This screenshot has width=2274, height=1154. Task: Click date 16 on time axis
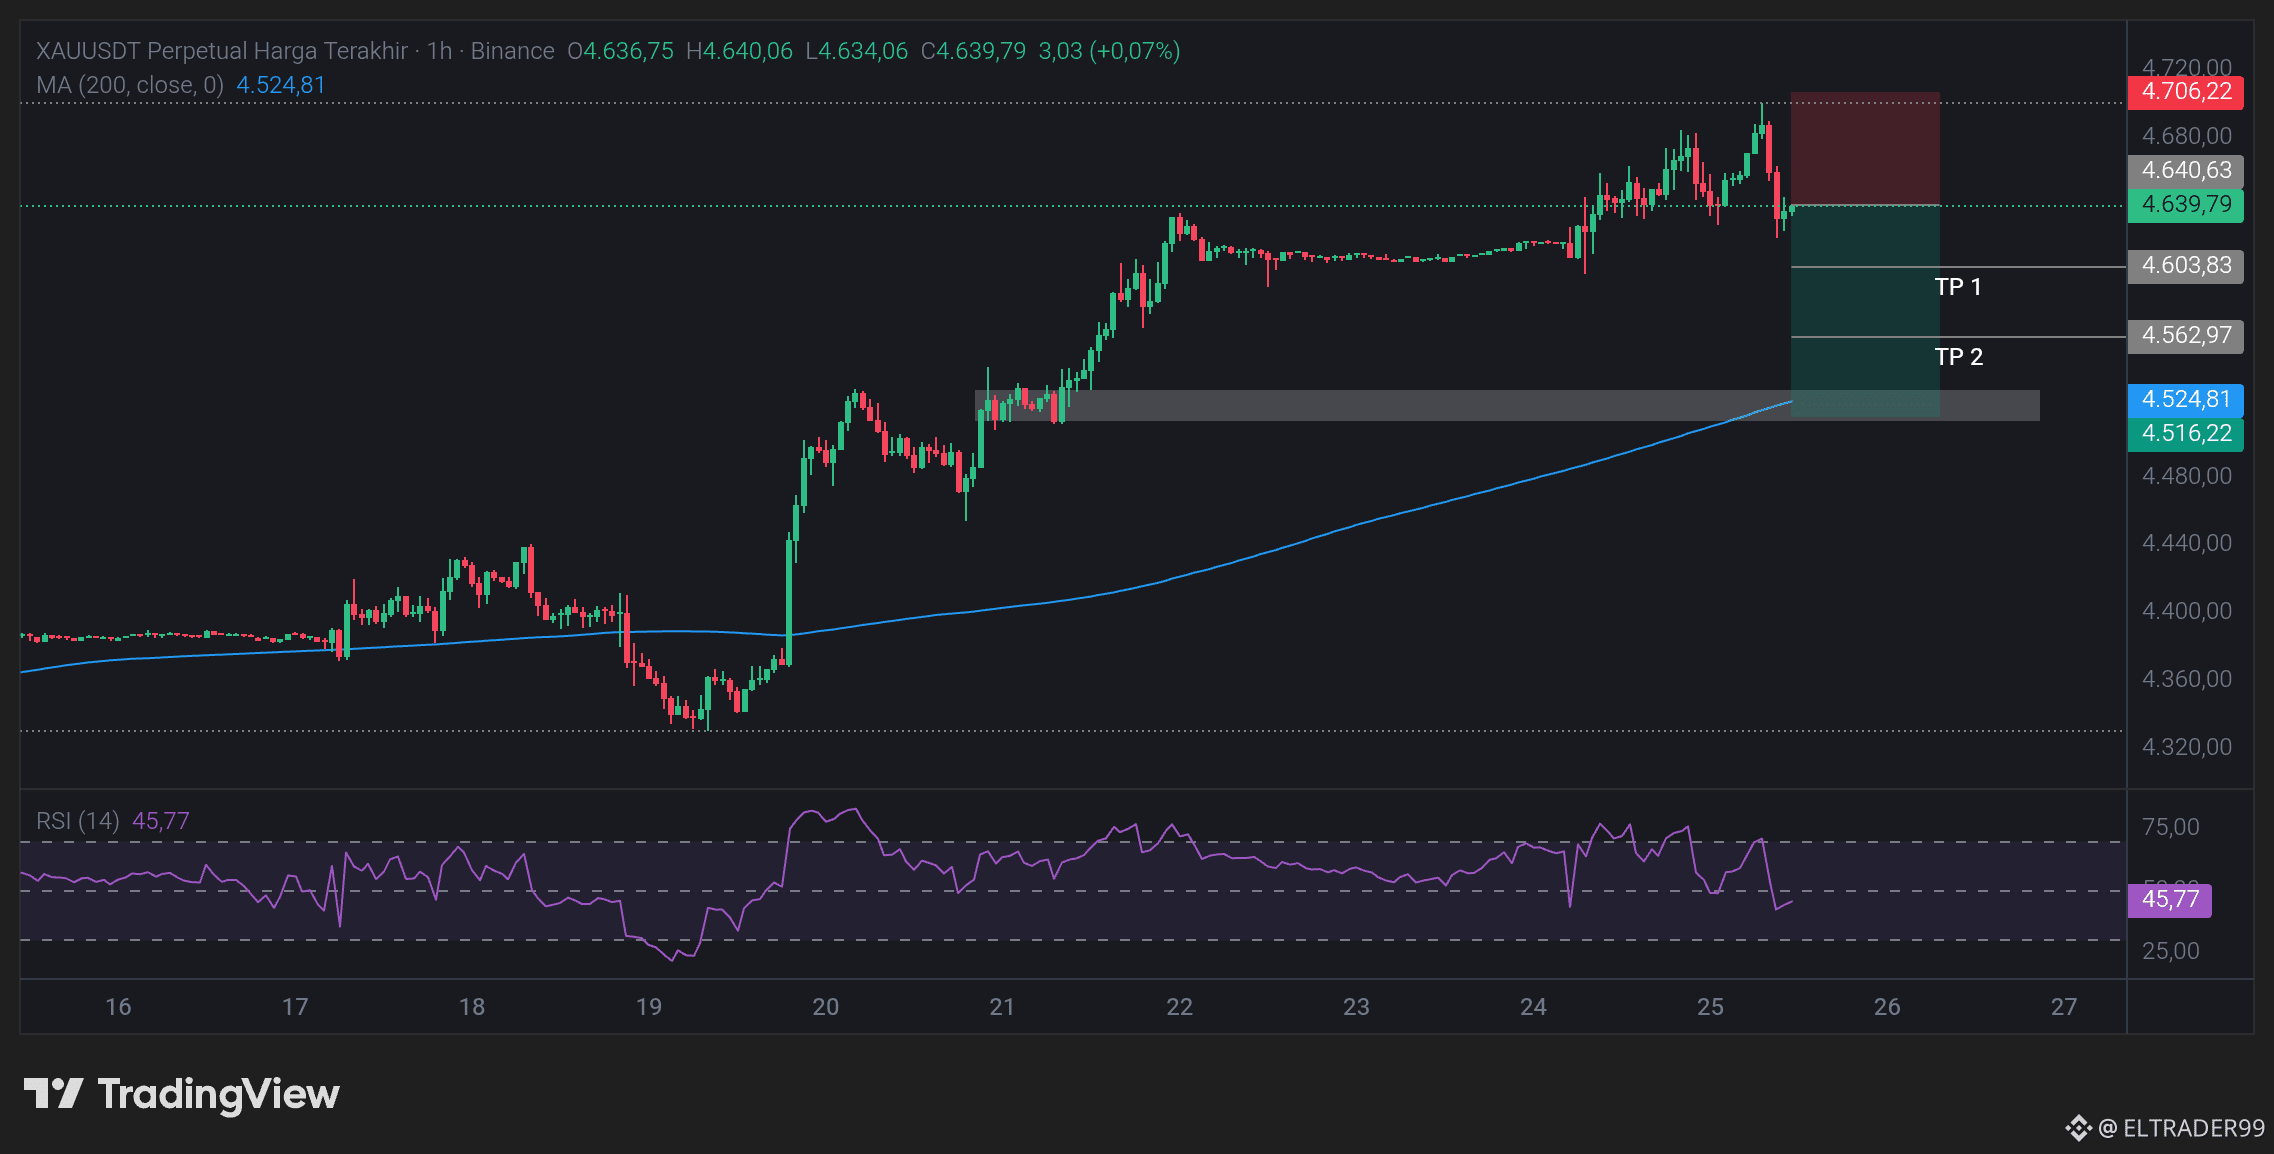pyautogui.click(x=118, y=1007)
